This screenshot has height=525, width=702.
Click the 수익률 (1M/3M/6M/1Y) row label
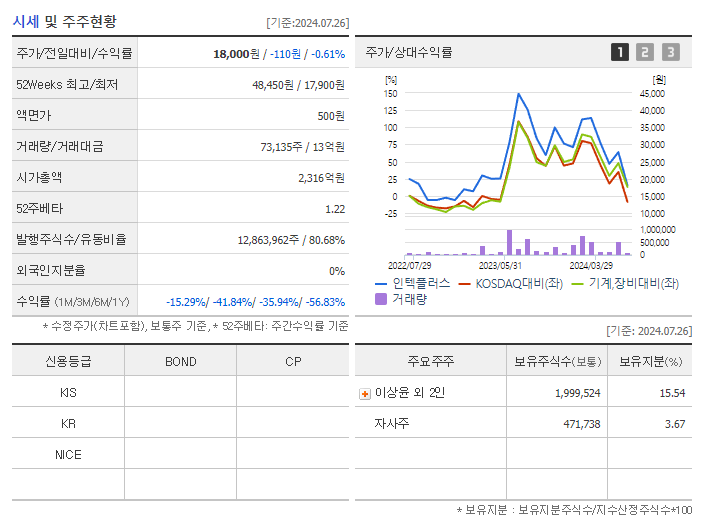[x=73, y=302]
